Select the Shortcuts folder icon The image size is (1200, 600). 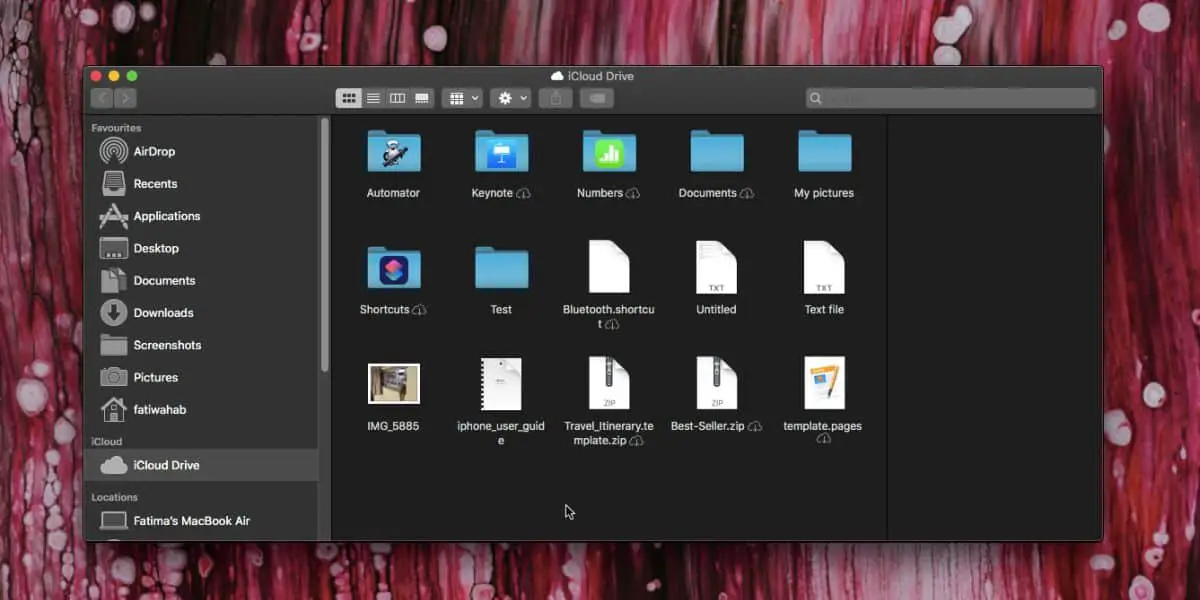(394, 268)
